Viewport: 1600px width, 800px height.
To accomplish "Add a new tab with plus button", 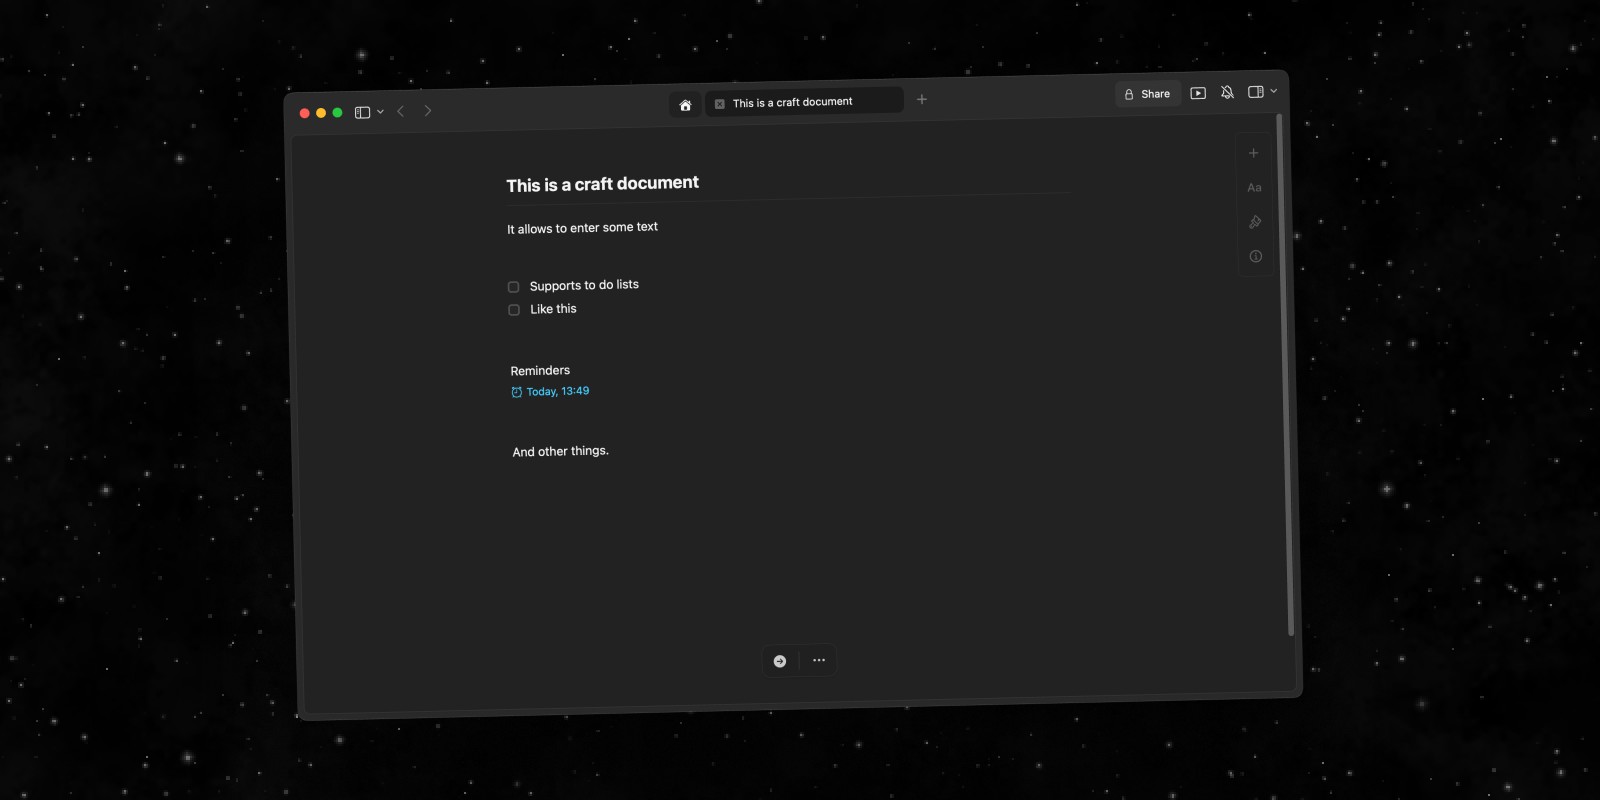I will (x=922, y=99).
